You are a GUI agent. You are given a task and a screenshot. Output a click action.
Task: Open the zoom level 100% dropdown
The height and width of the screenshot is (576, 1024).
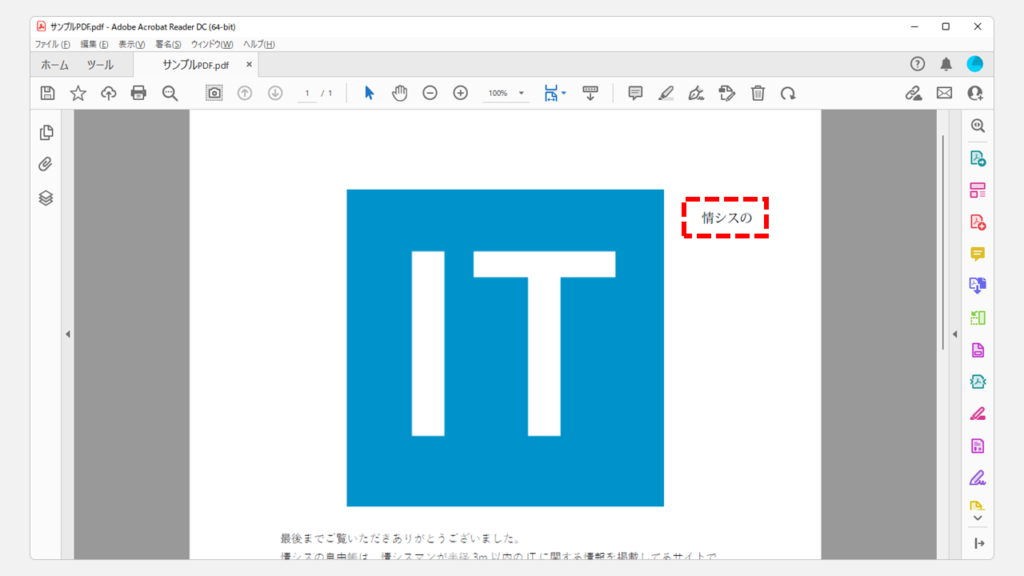[506, 93]
